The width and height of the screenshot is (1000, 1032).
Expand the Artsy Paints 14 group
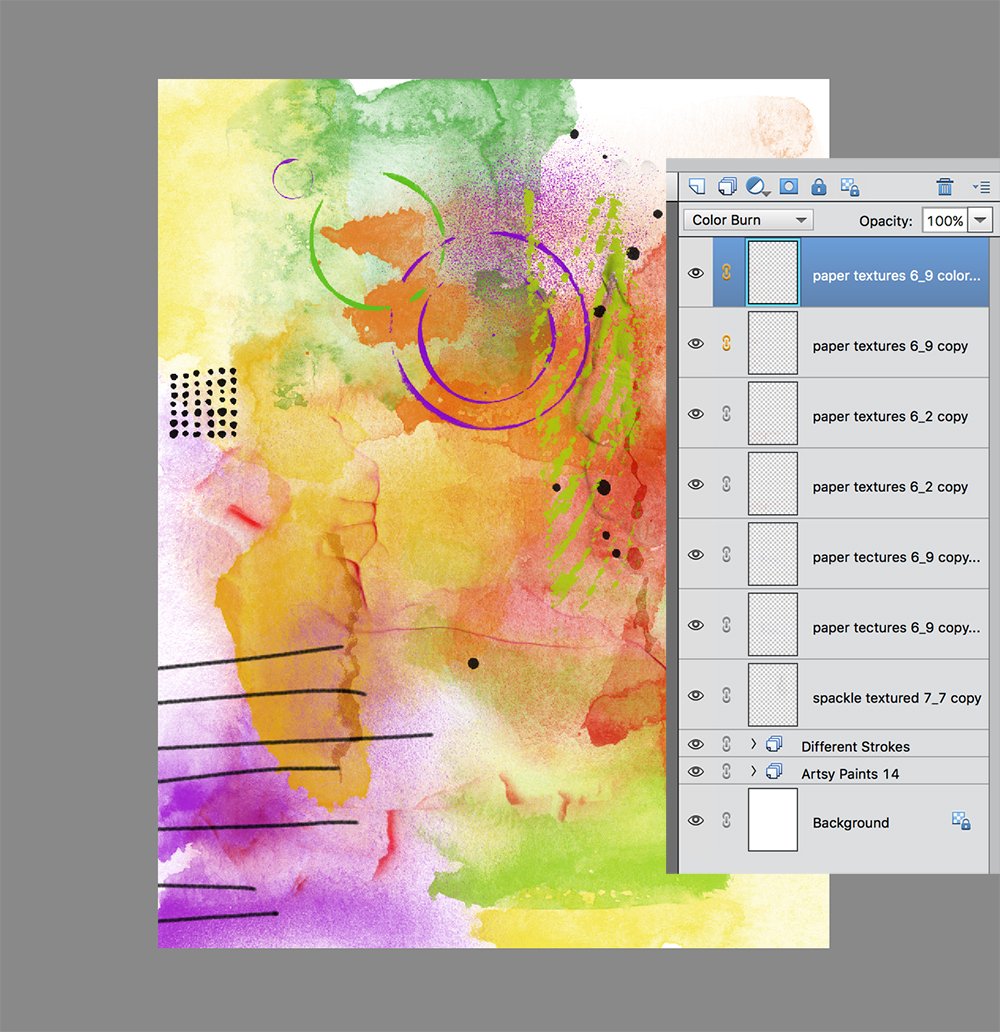click(x=753, y=771)
